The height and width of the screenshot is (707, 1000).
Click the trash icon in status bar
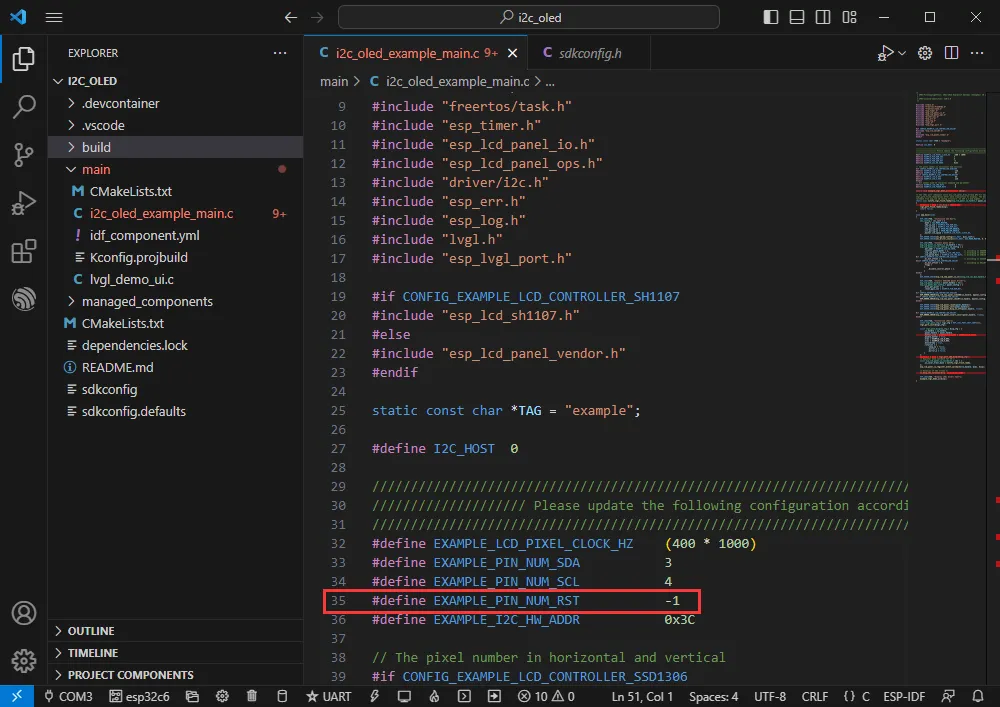click(x=252, y=696)
